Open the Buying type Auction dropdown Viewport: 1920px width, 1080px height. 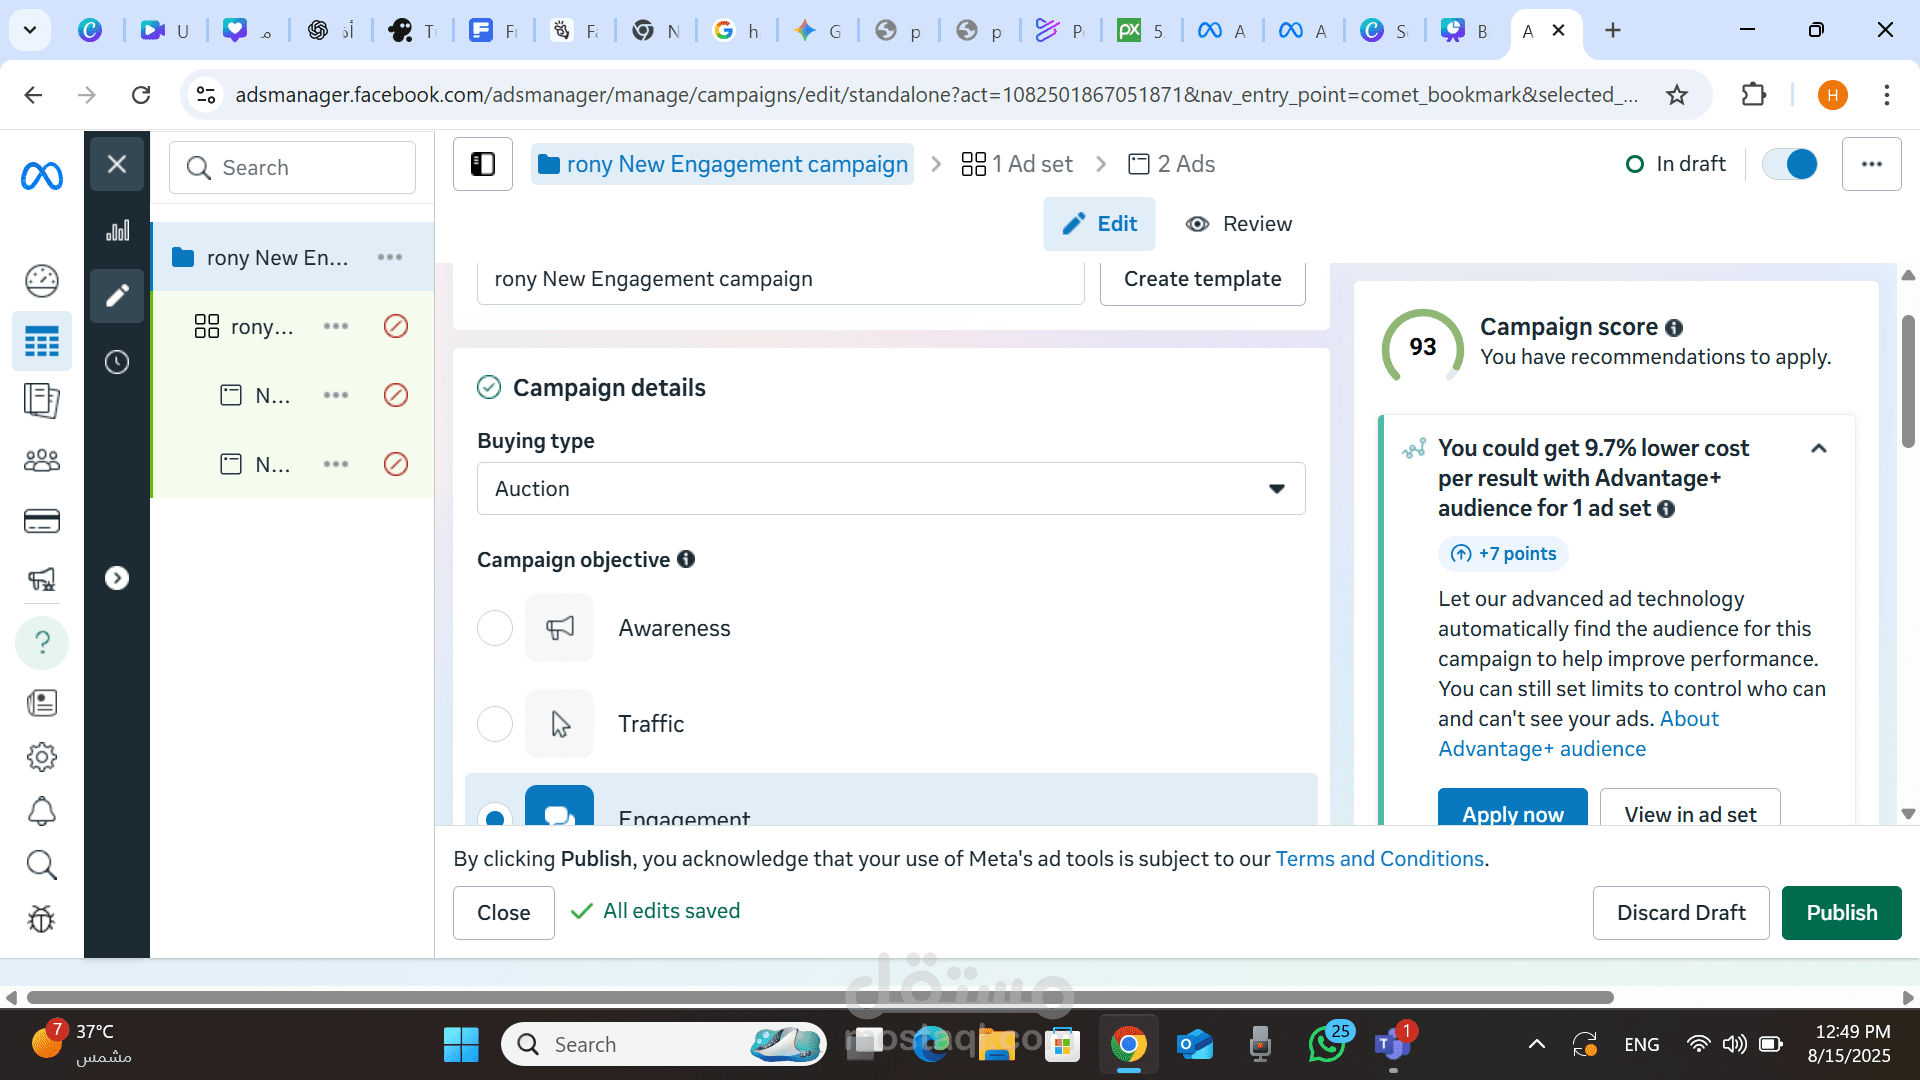pyautogui.click(x=890, y=489)
